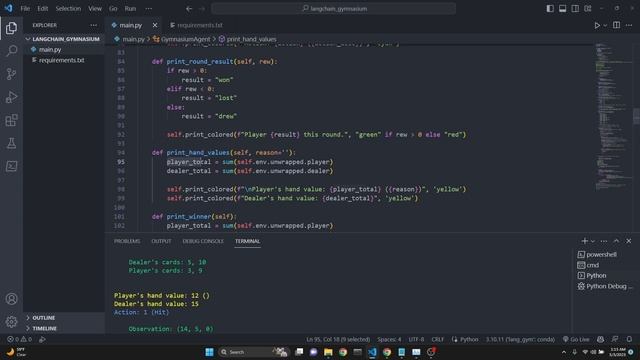This screenshot has width=640, height=360.
Task: Switch to the OUTPUT panel tab
Action: (x=161, y=241)
